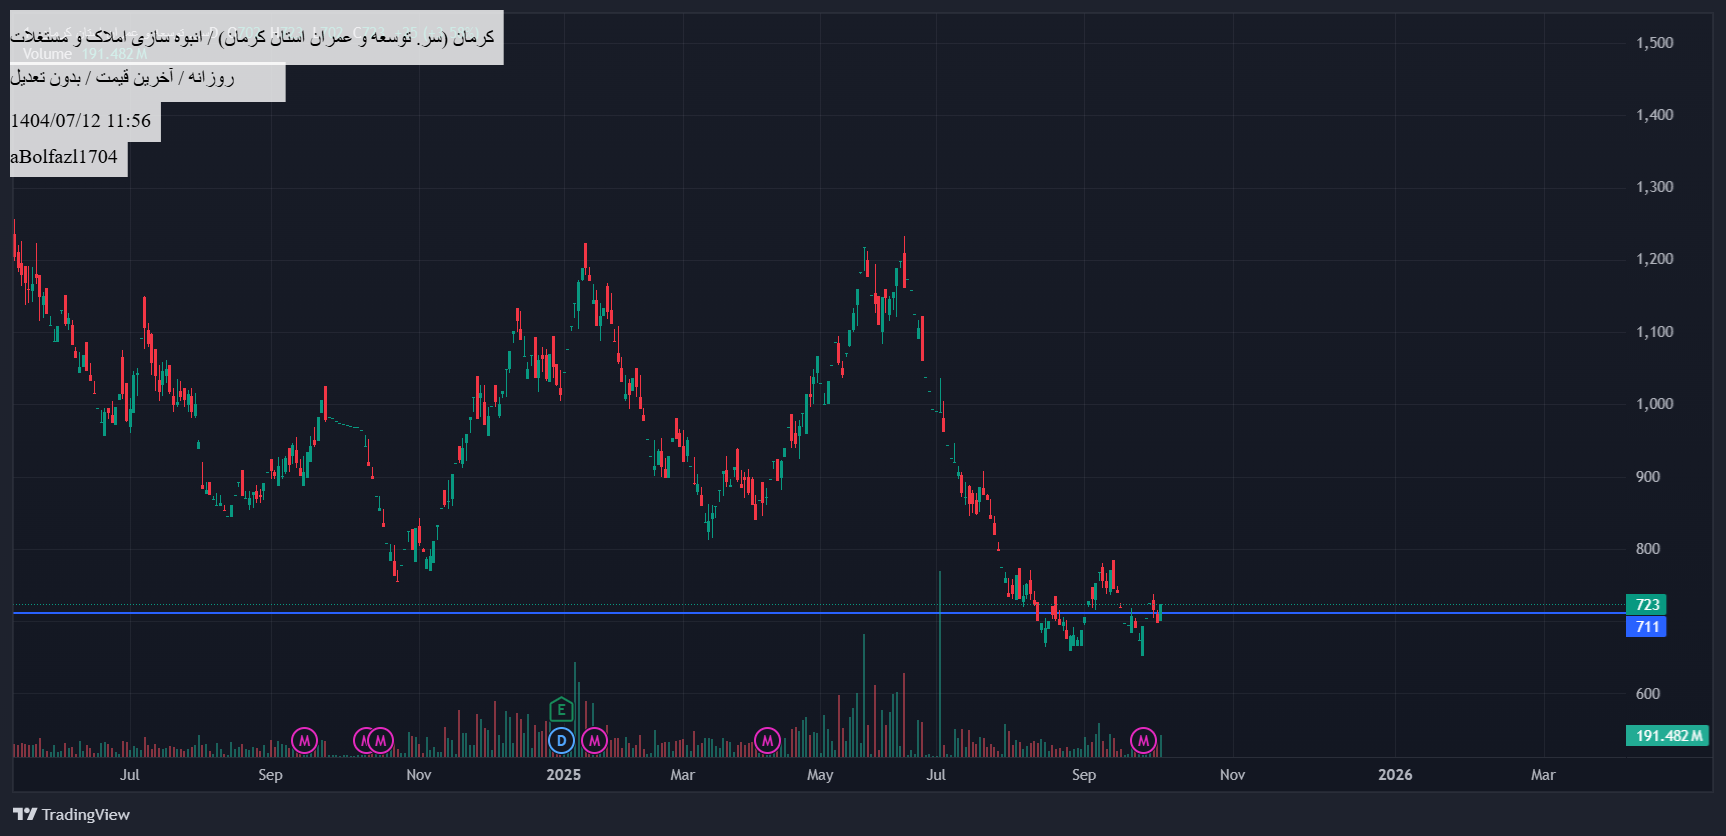This screenshot has width=1726, height=836.
Task: Click the 1,500 price scale label
Action: point(1654,43)
